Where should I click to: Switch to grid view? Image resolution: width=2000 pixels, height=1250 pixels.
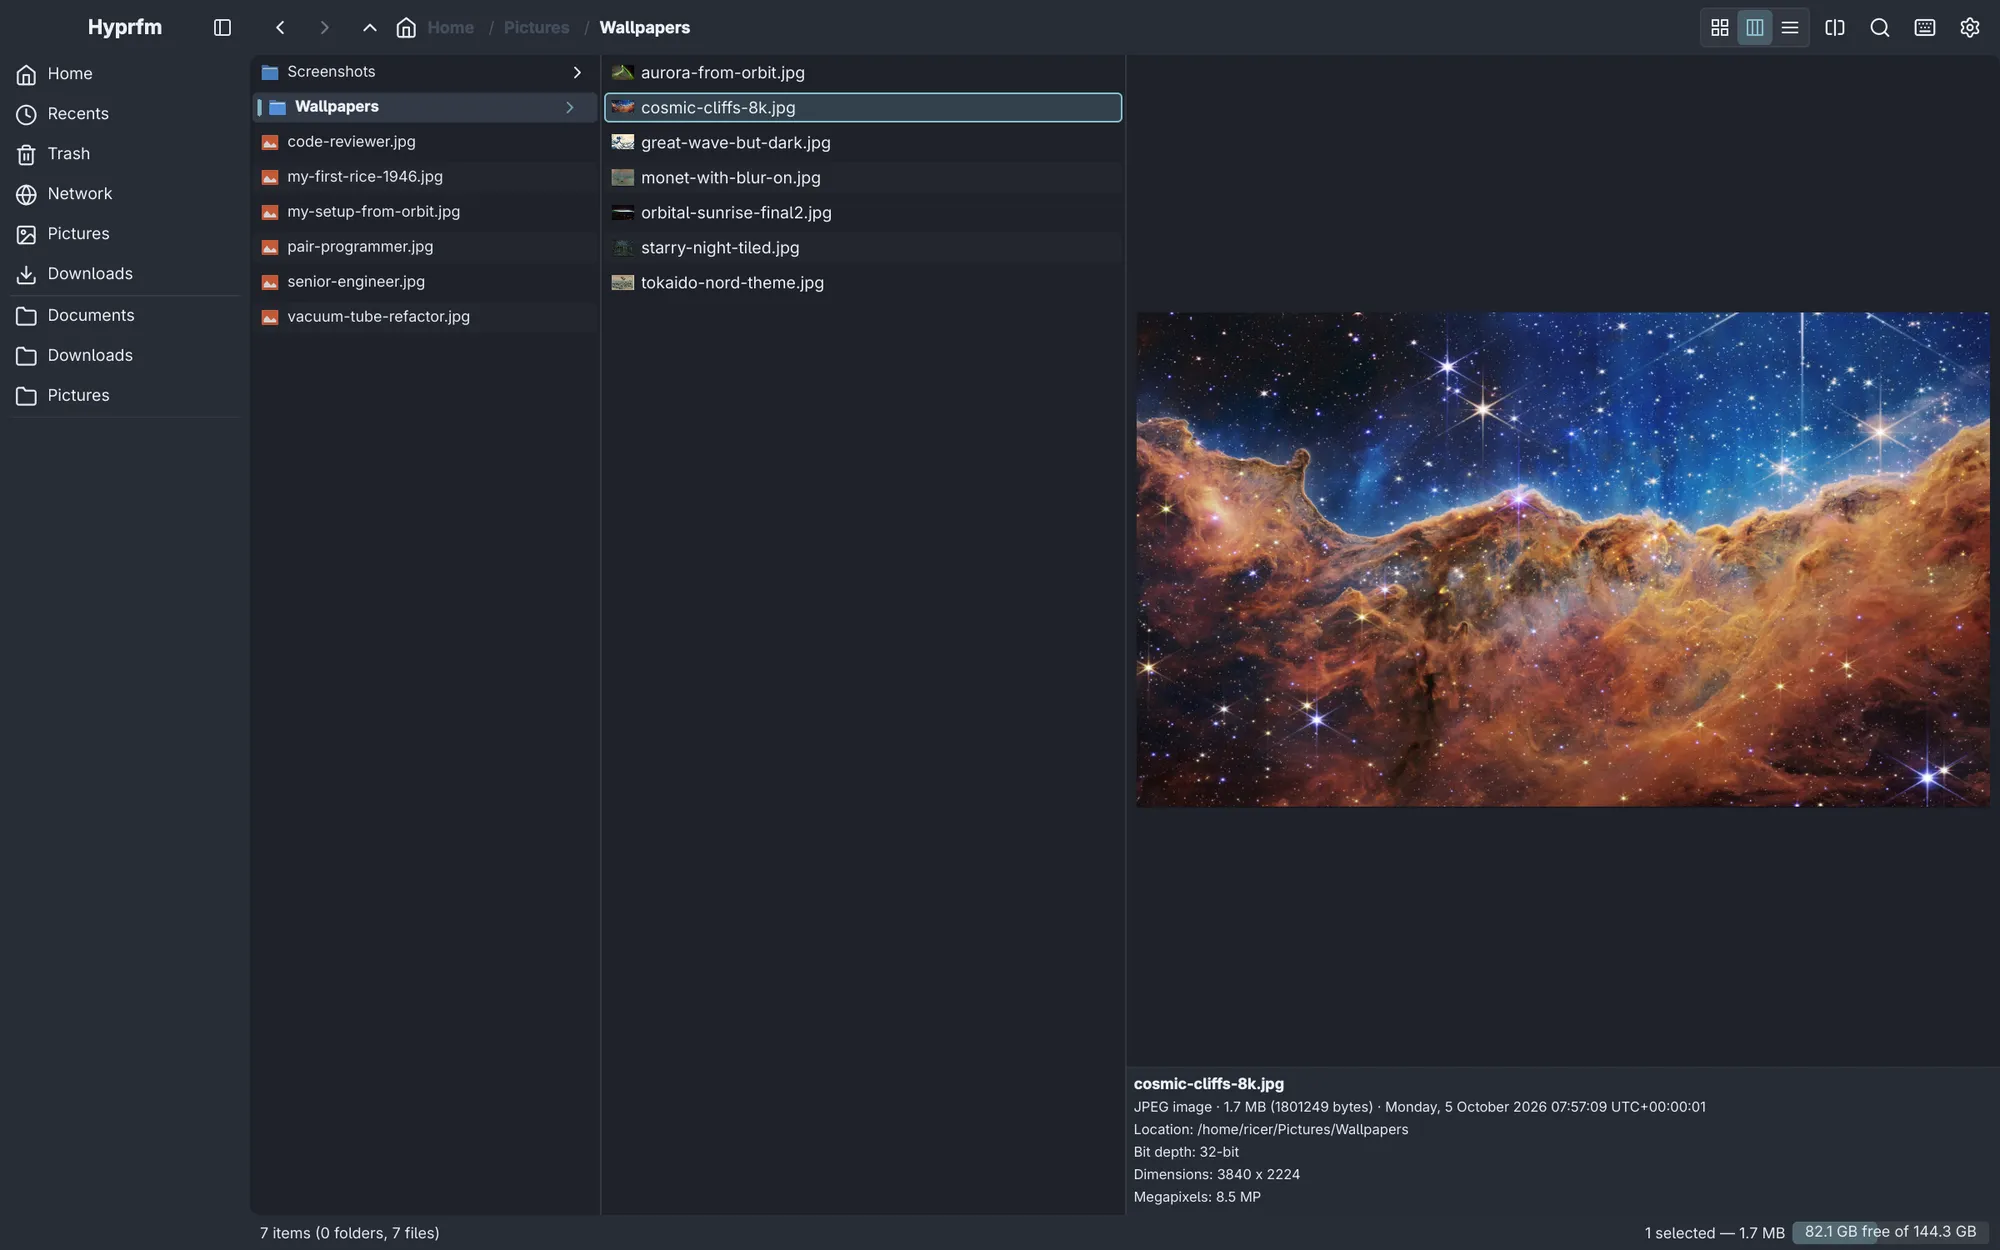pyautogui.click(x=1720, y=28)
